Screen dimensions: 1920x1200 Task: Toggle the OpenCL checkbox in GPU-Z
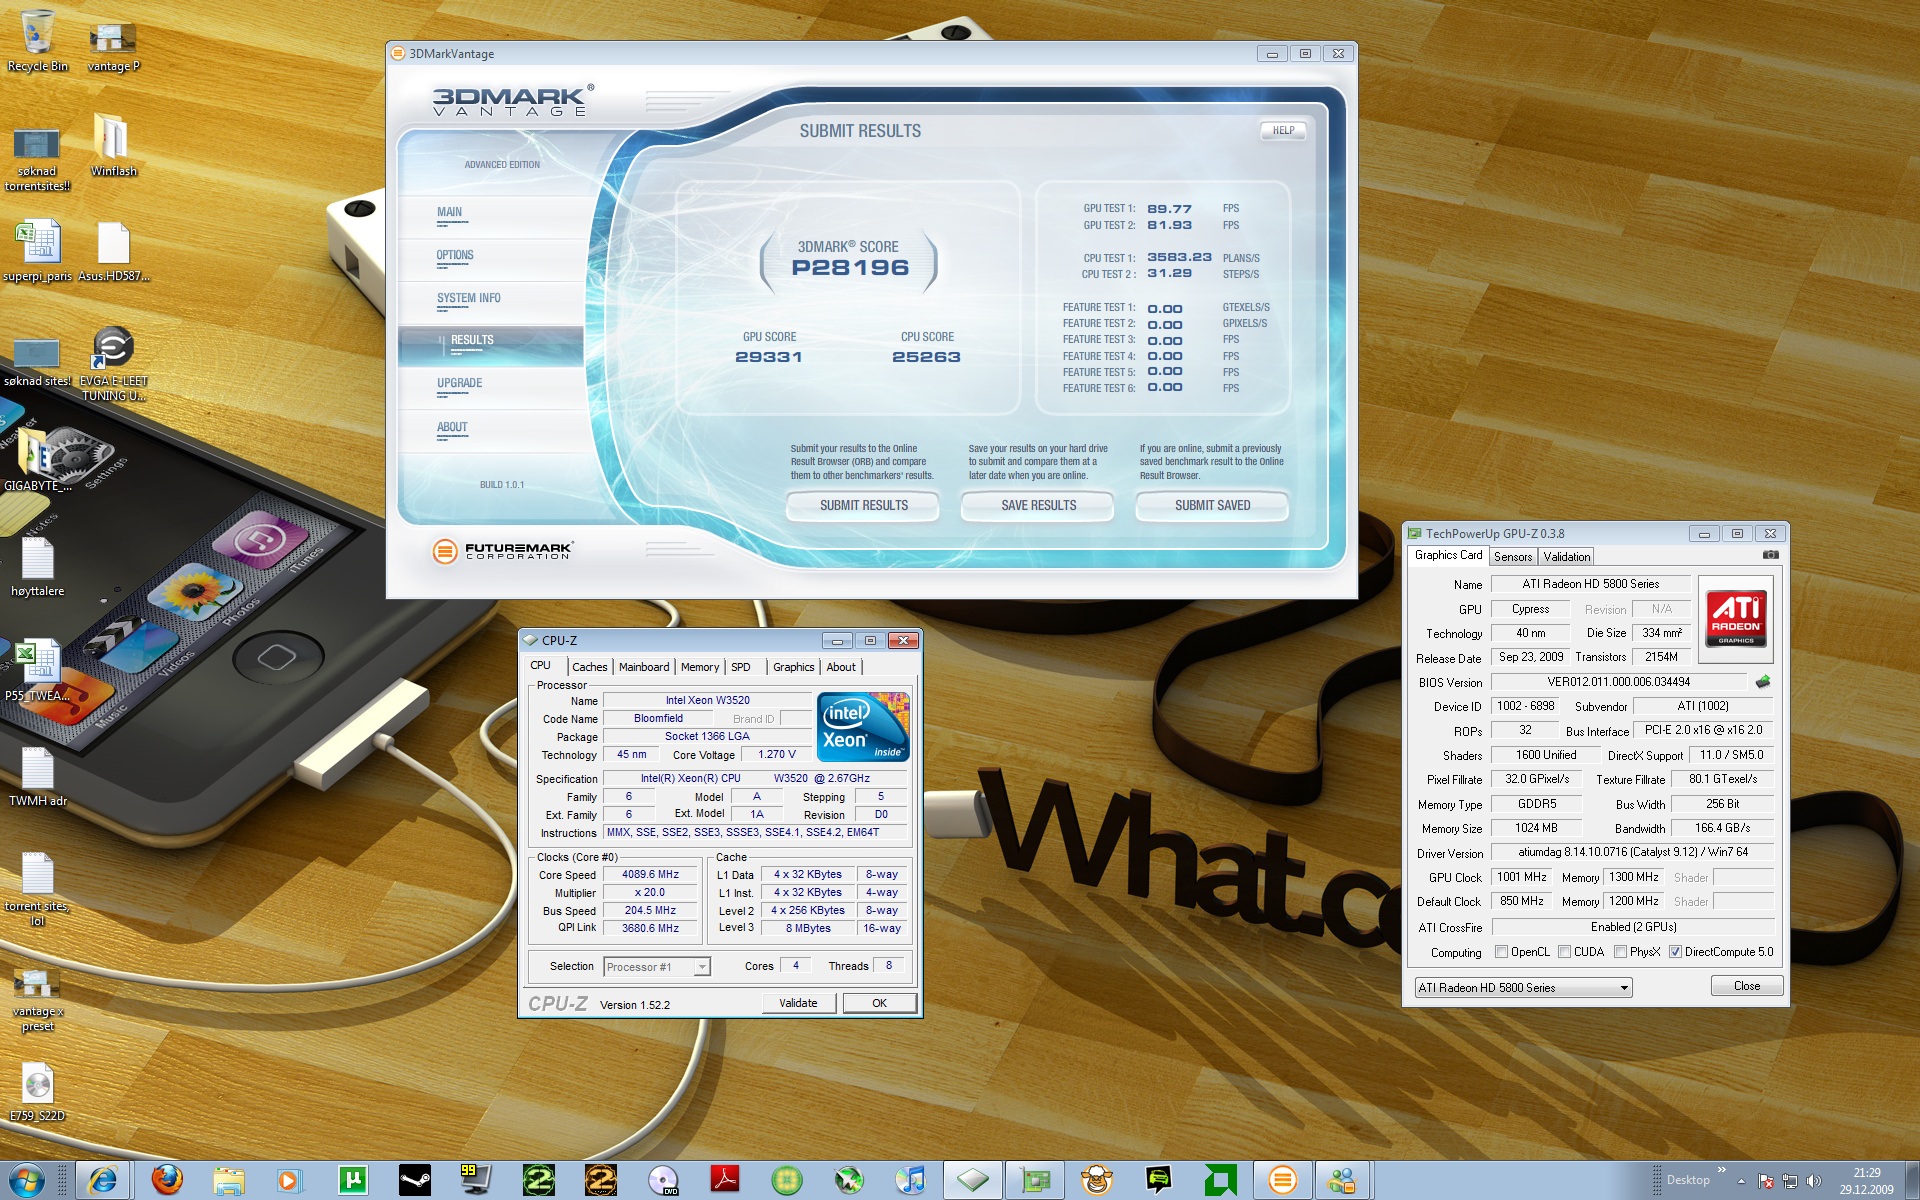pyautogui.click(x=1501, y=952)
